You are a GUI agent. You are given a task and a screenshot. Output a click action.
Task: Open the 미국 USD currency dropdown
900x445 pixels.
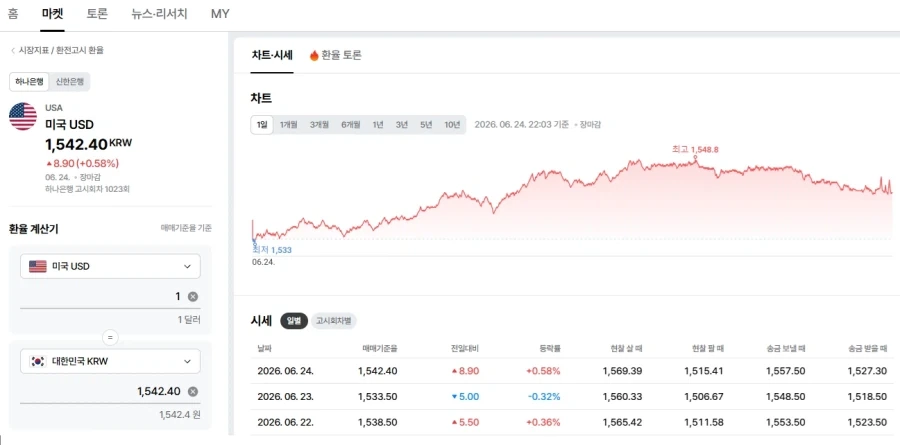[x=110, y=266]
